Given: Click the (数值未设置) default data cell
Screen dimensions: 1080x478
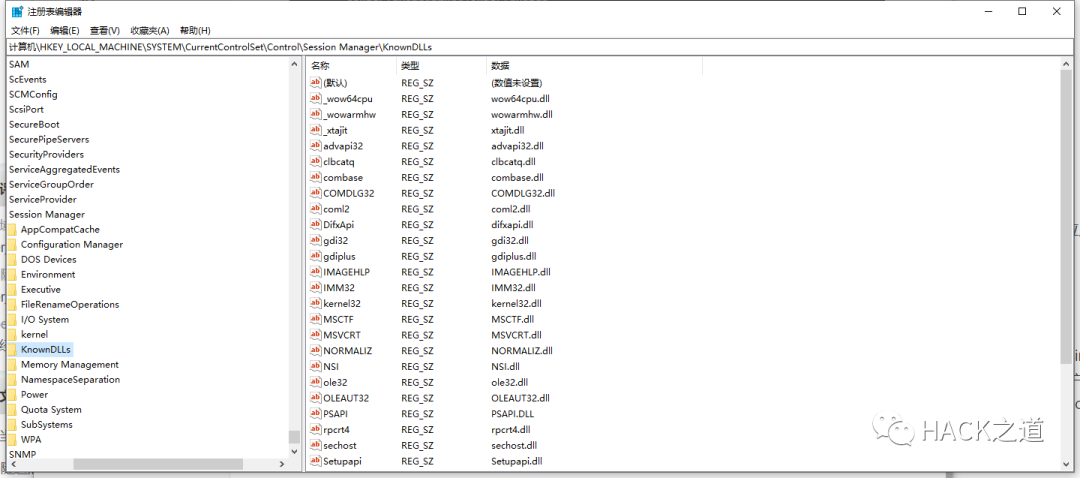Looking at the screenshot, I should [x=515, y=83].
